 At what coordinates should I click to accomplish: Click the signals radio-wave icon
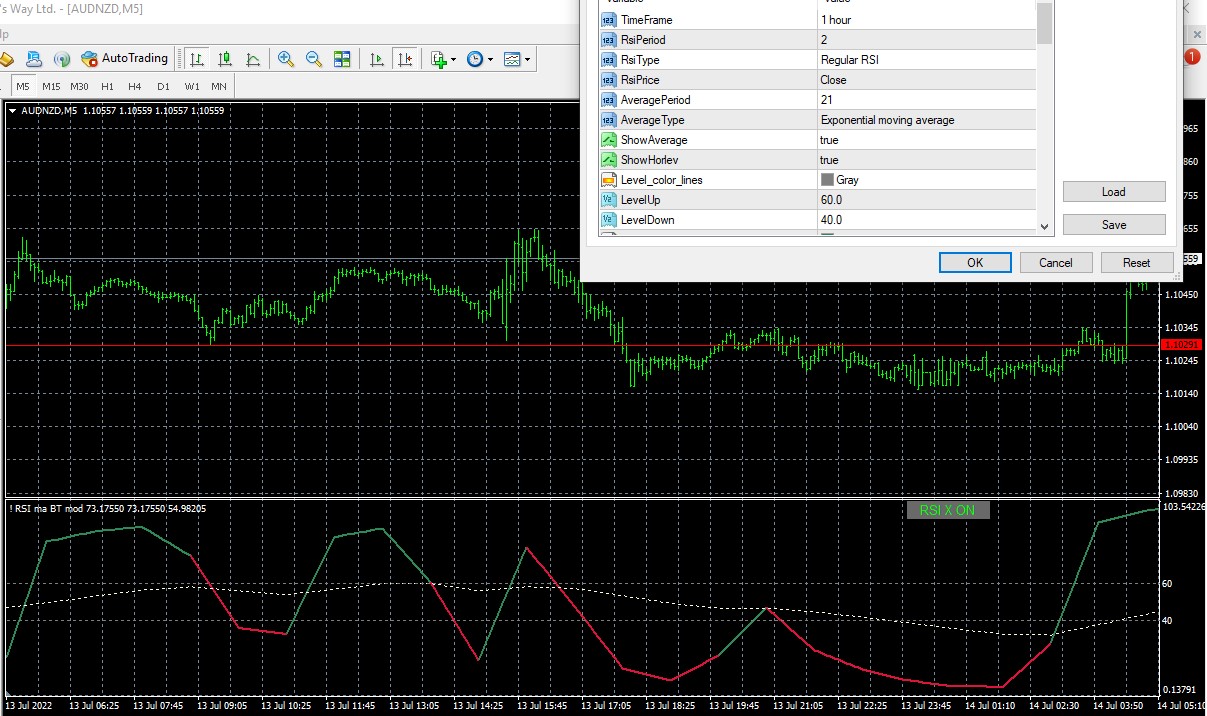click(62, 59)
